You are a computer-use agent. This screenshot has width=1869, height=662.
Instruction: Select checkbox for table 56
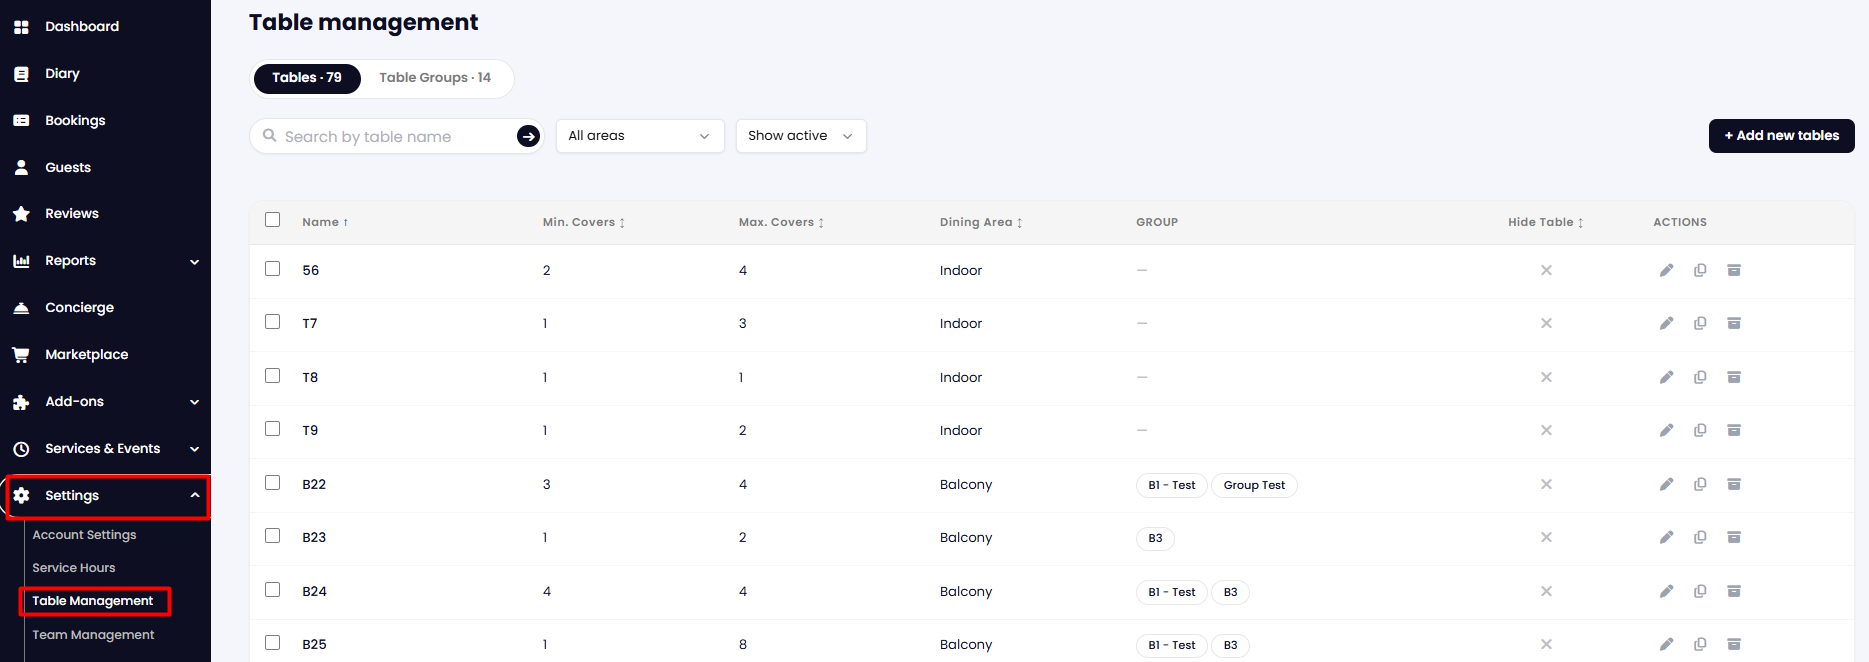[x=272, y=269]
